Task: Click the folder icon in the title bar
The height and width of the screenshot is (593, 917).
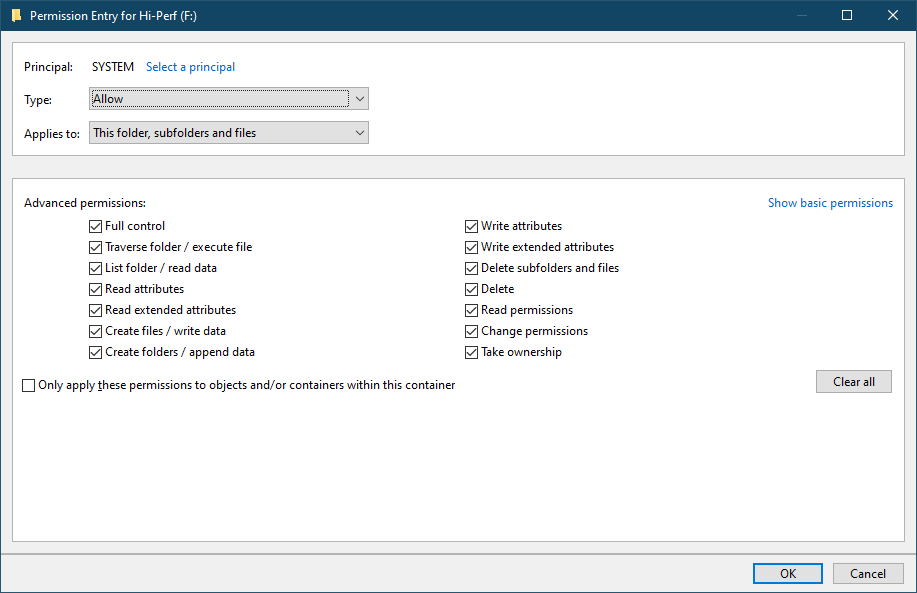Action: [16, 15]
